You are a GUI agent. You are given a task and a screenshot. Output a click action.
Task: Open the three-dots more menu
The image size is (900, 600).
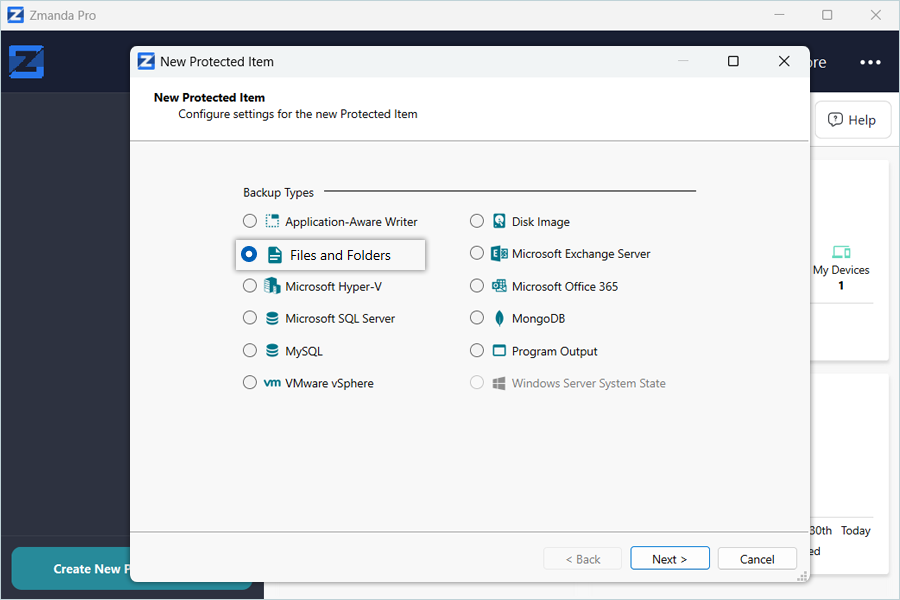[870, 62]
